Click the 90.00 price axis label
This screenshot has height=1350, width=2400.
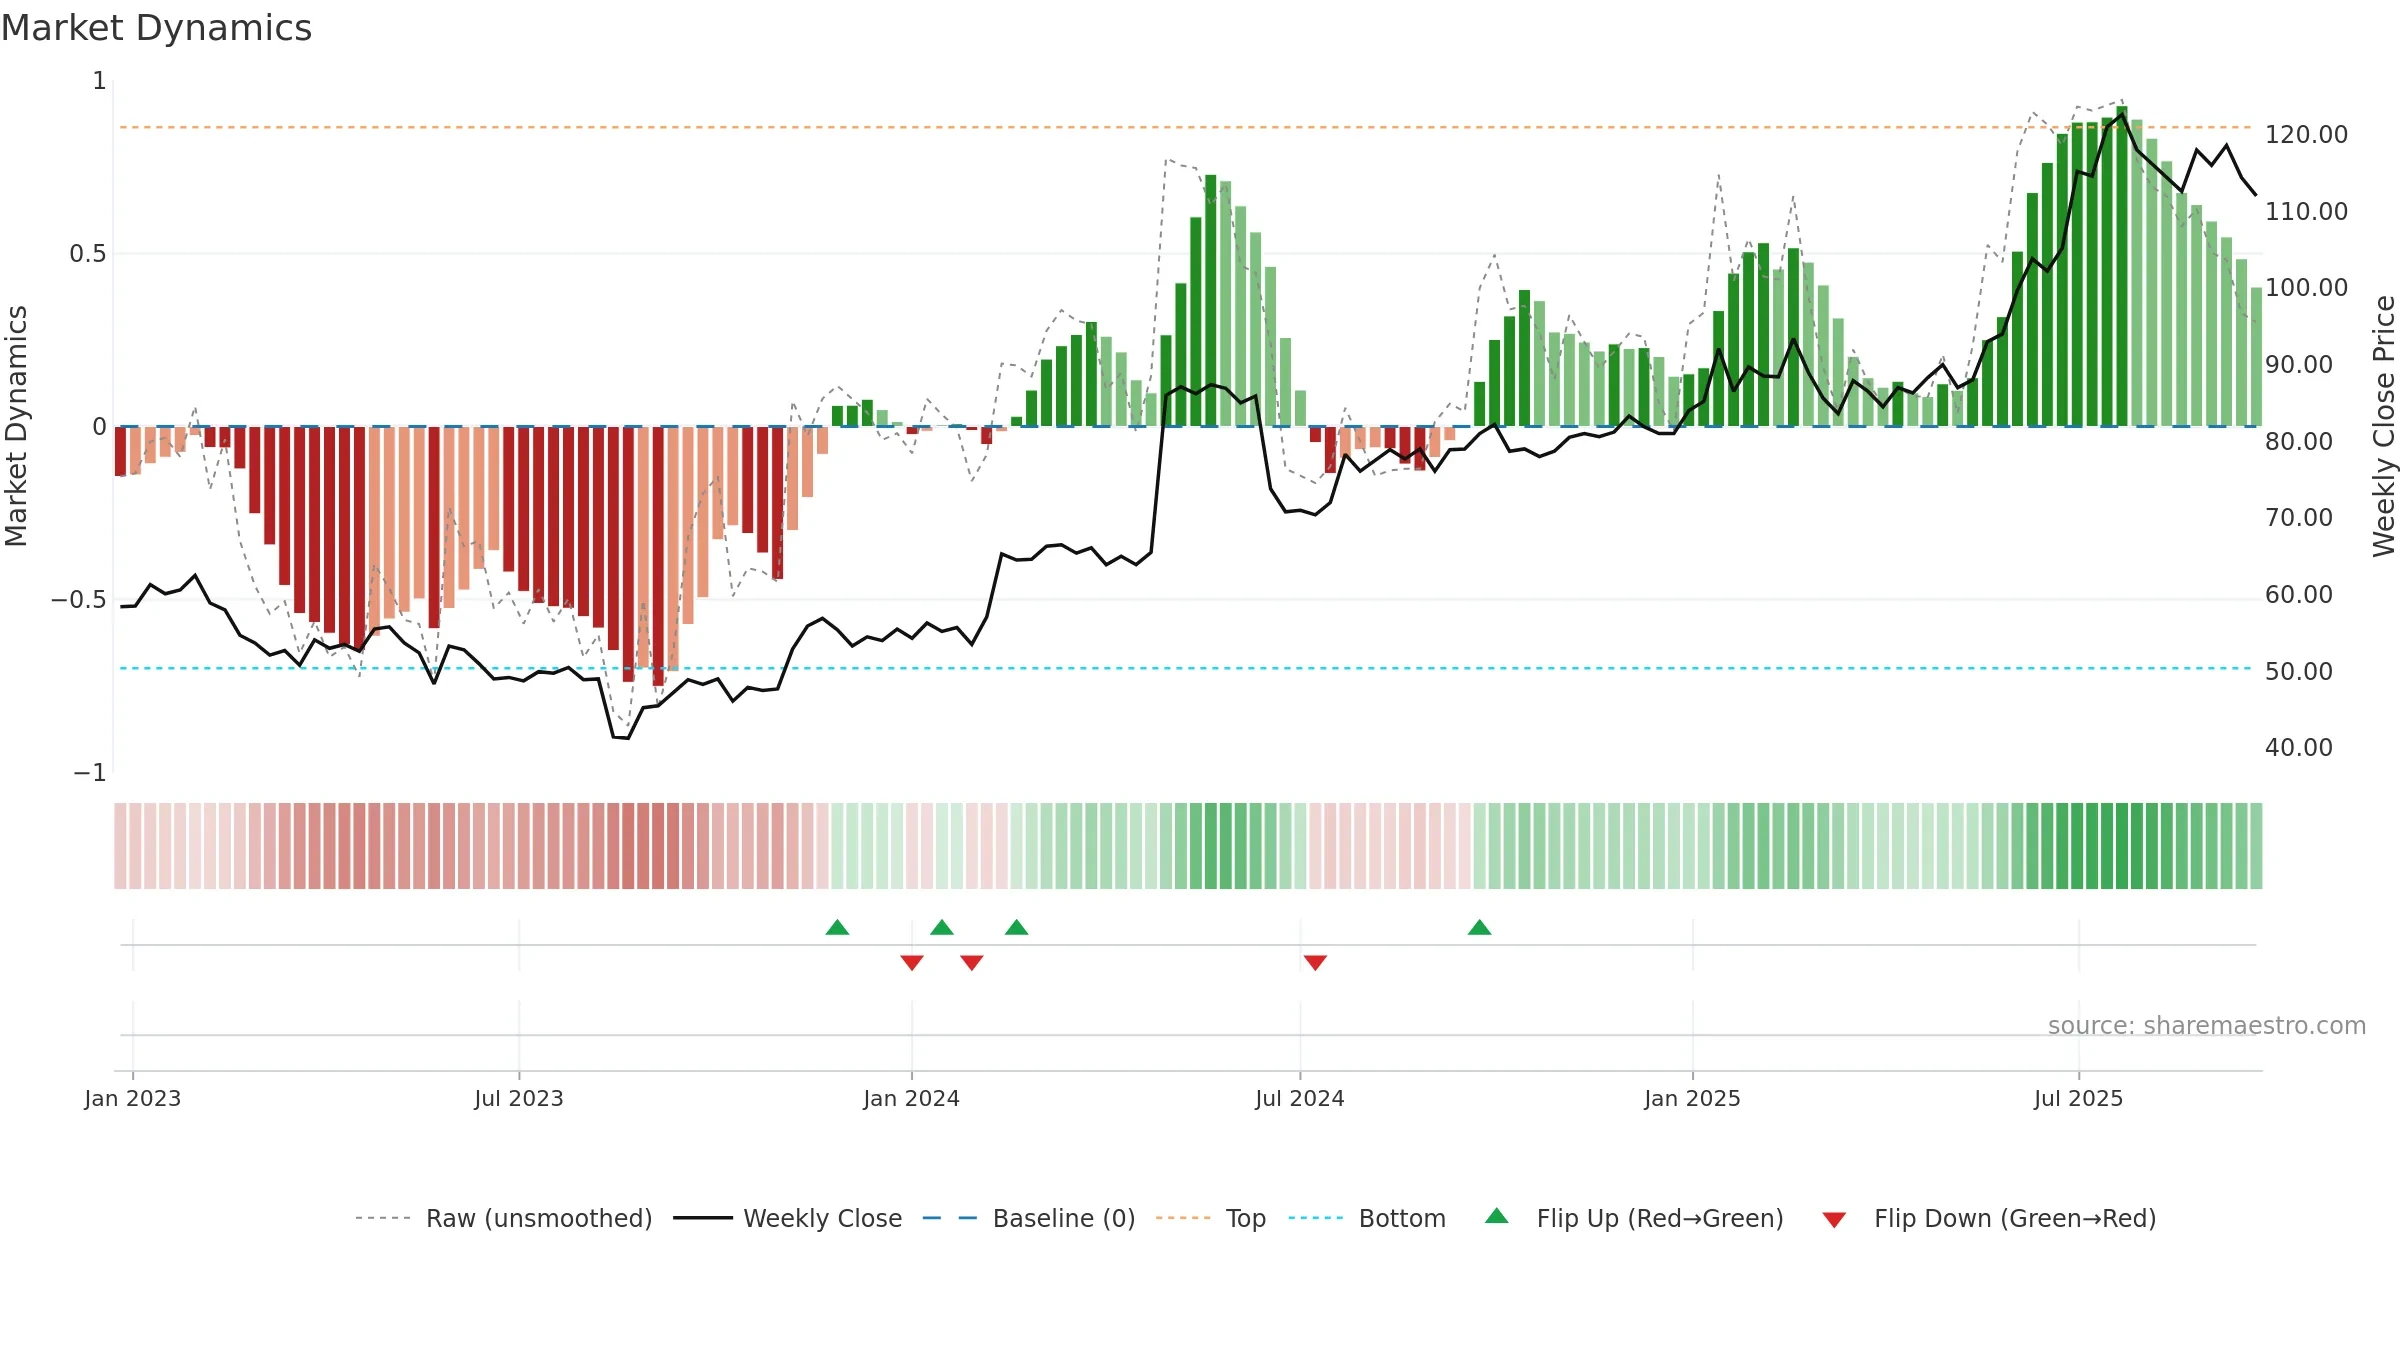point(2299,364)
